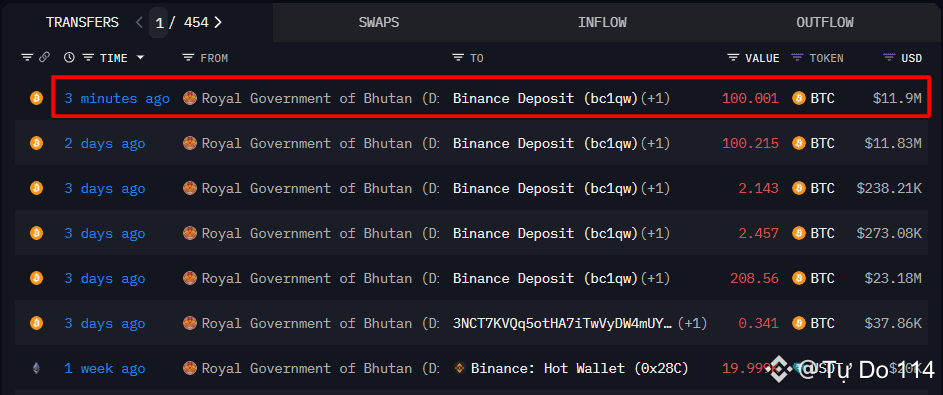Open the '3 minutes ago' transaction link
943x395 pixels.
(117, 99)
